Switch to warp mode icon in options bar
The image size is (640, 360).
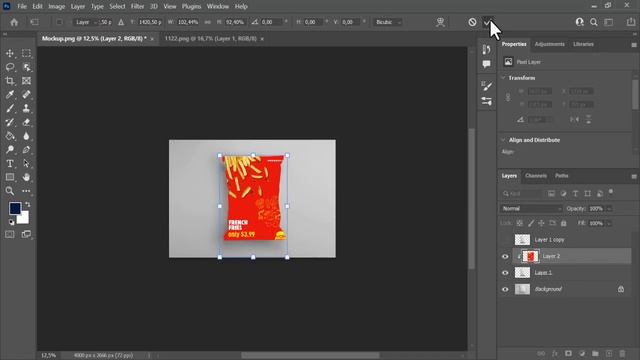click(x=440, y=22)
